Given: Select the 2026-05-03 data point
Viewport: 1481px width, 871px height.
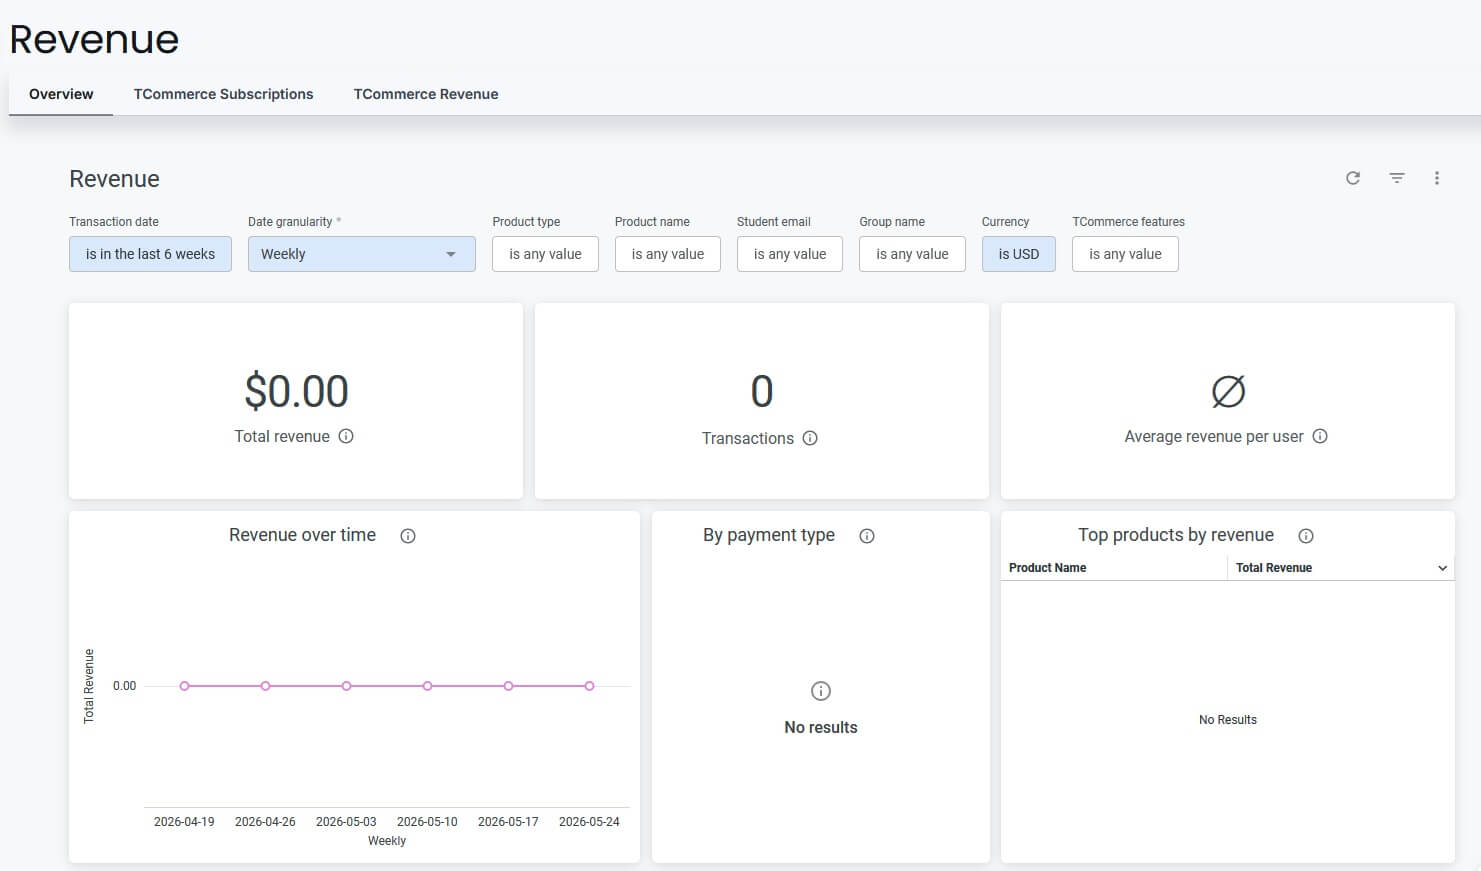Looking at the screenshot, I should [346, 686].
